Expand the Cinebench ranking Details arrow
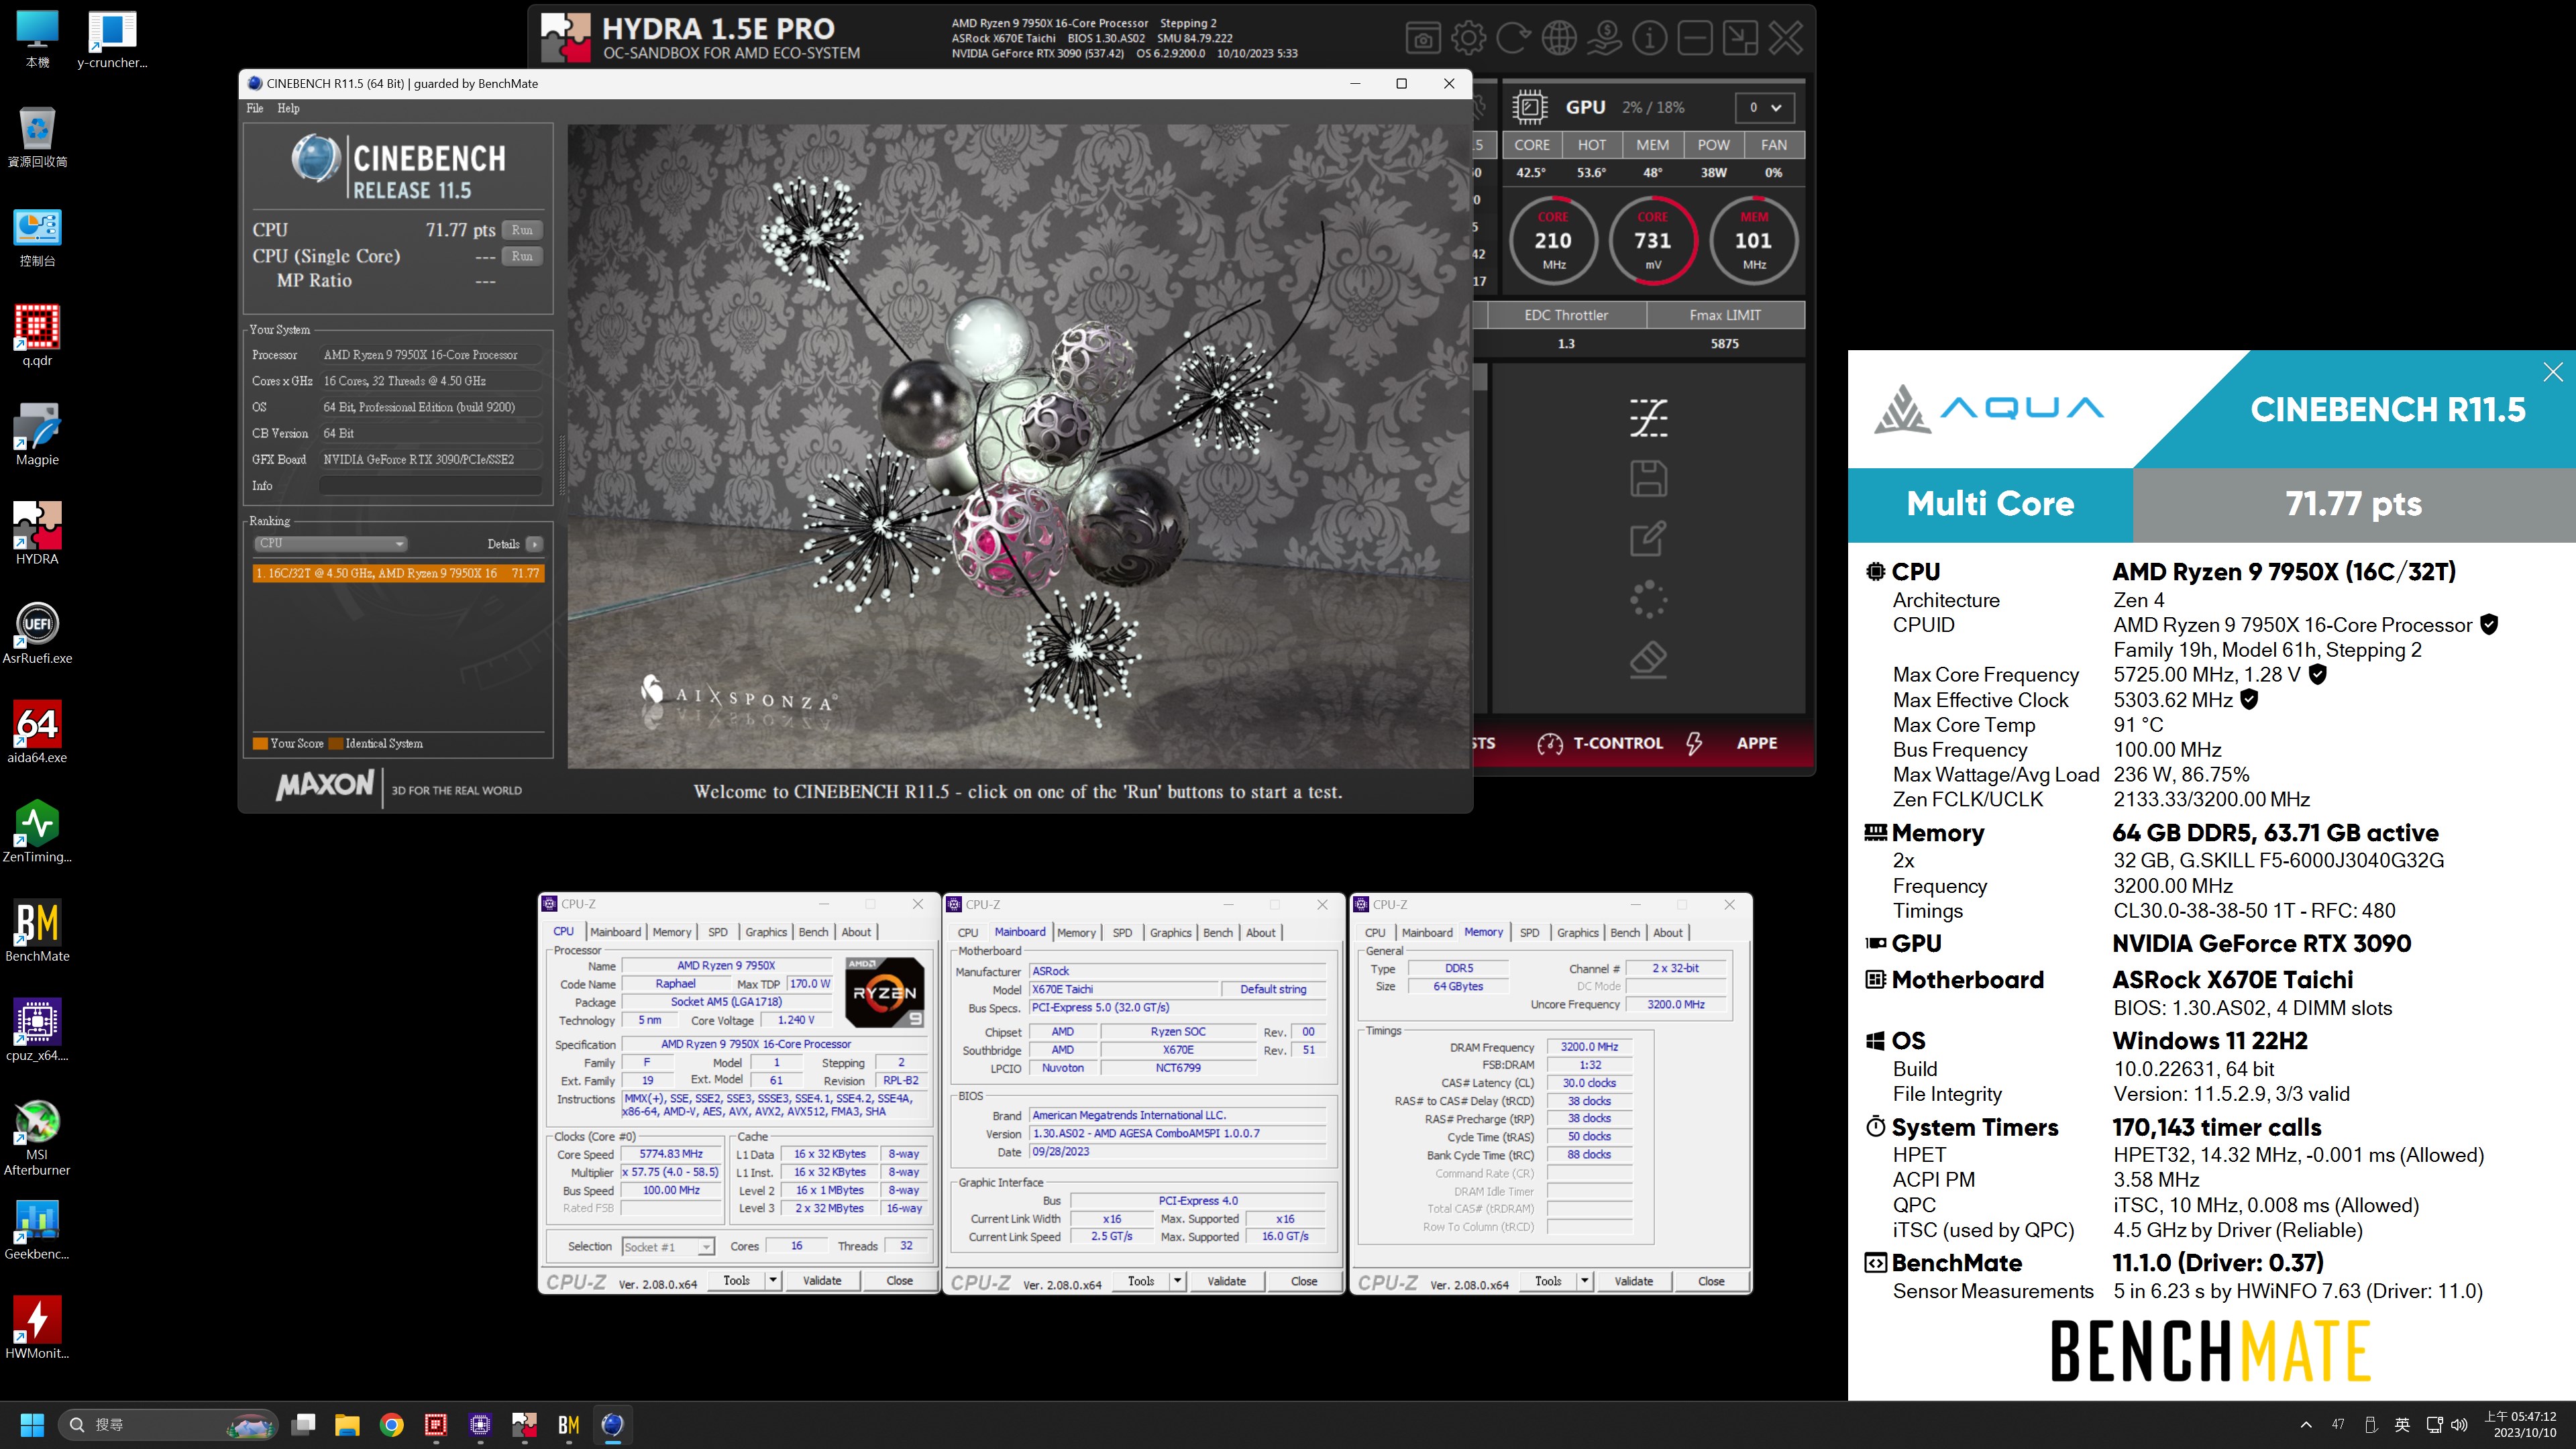Screen dimensions: 2576x1449 point(535,544)
